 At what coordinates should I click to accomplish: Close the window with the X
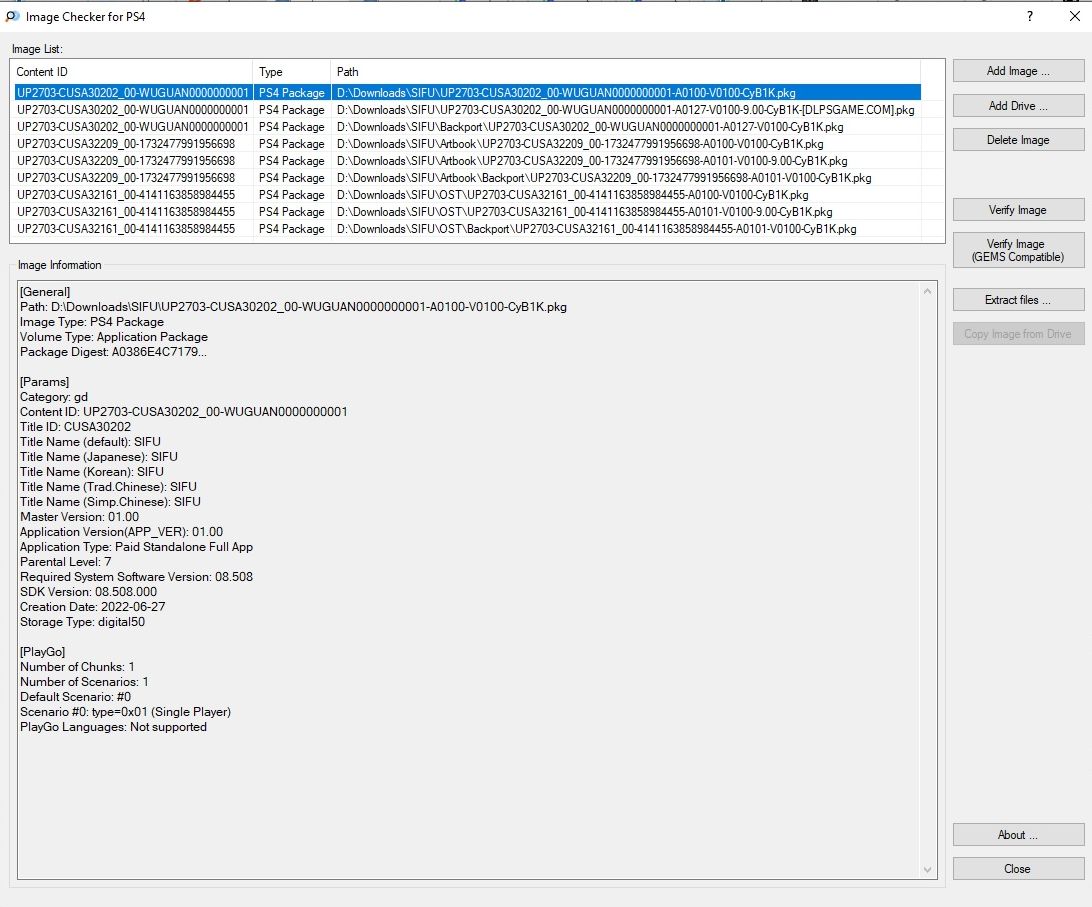tap(1075, 16)
